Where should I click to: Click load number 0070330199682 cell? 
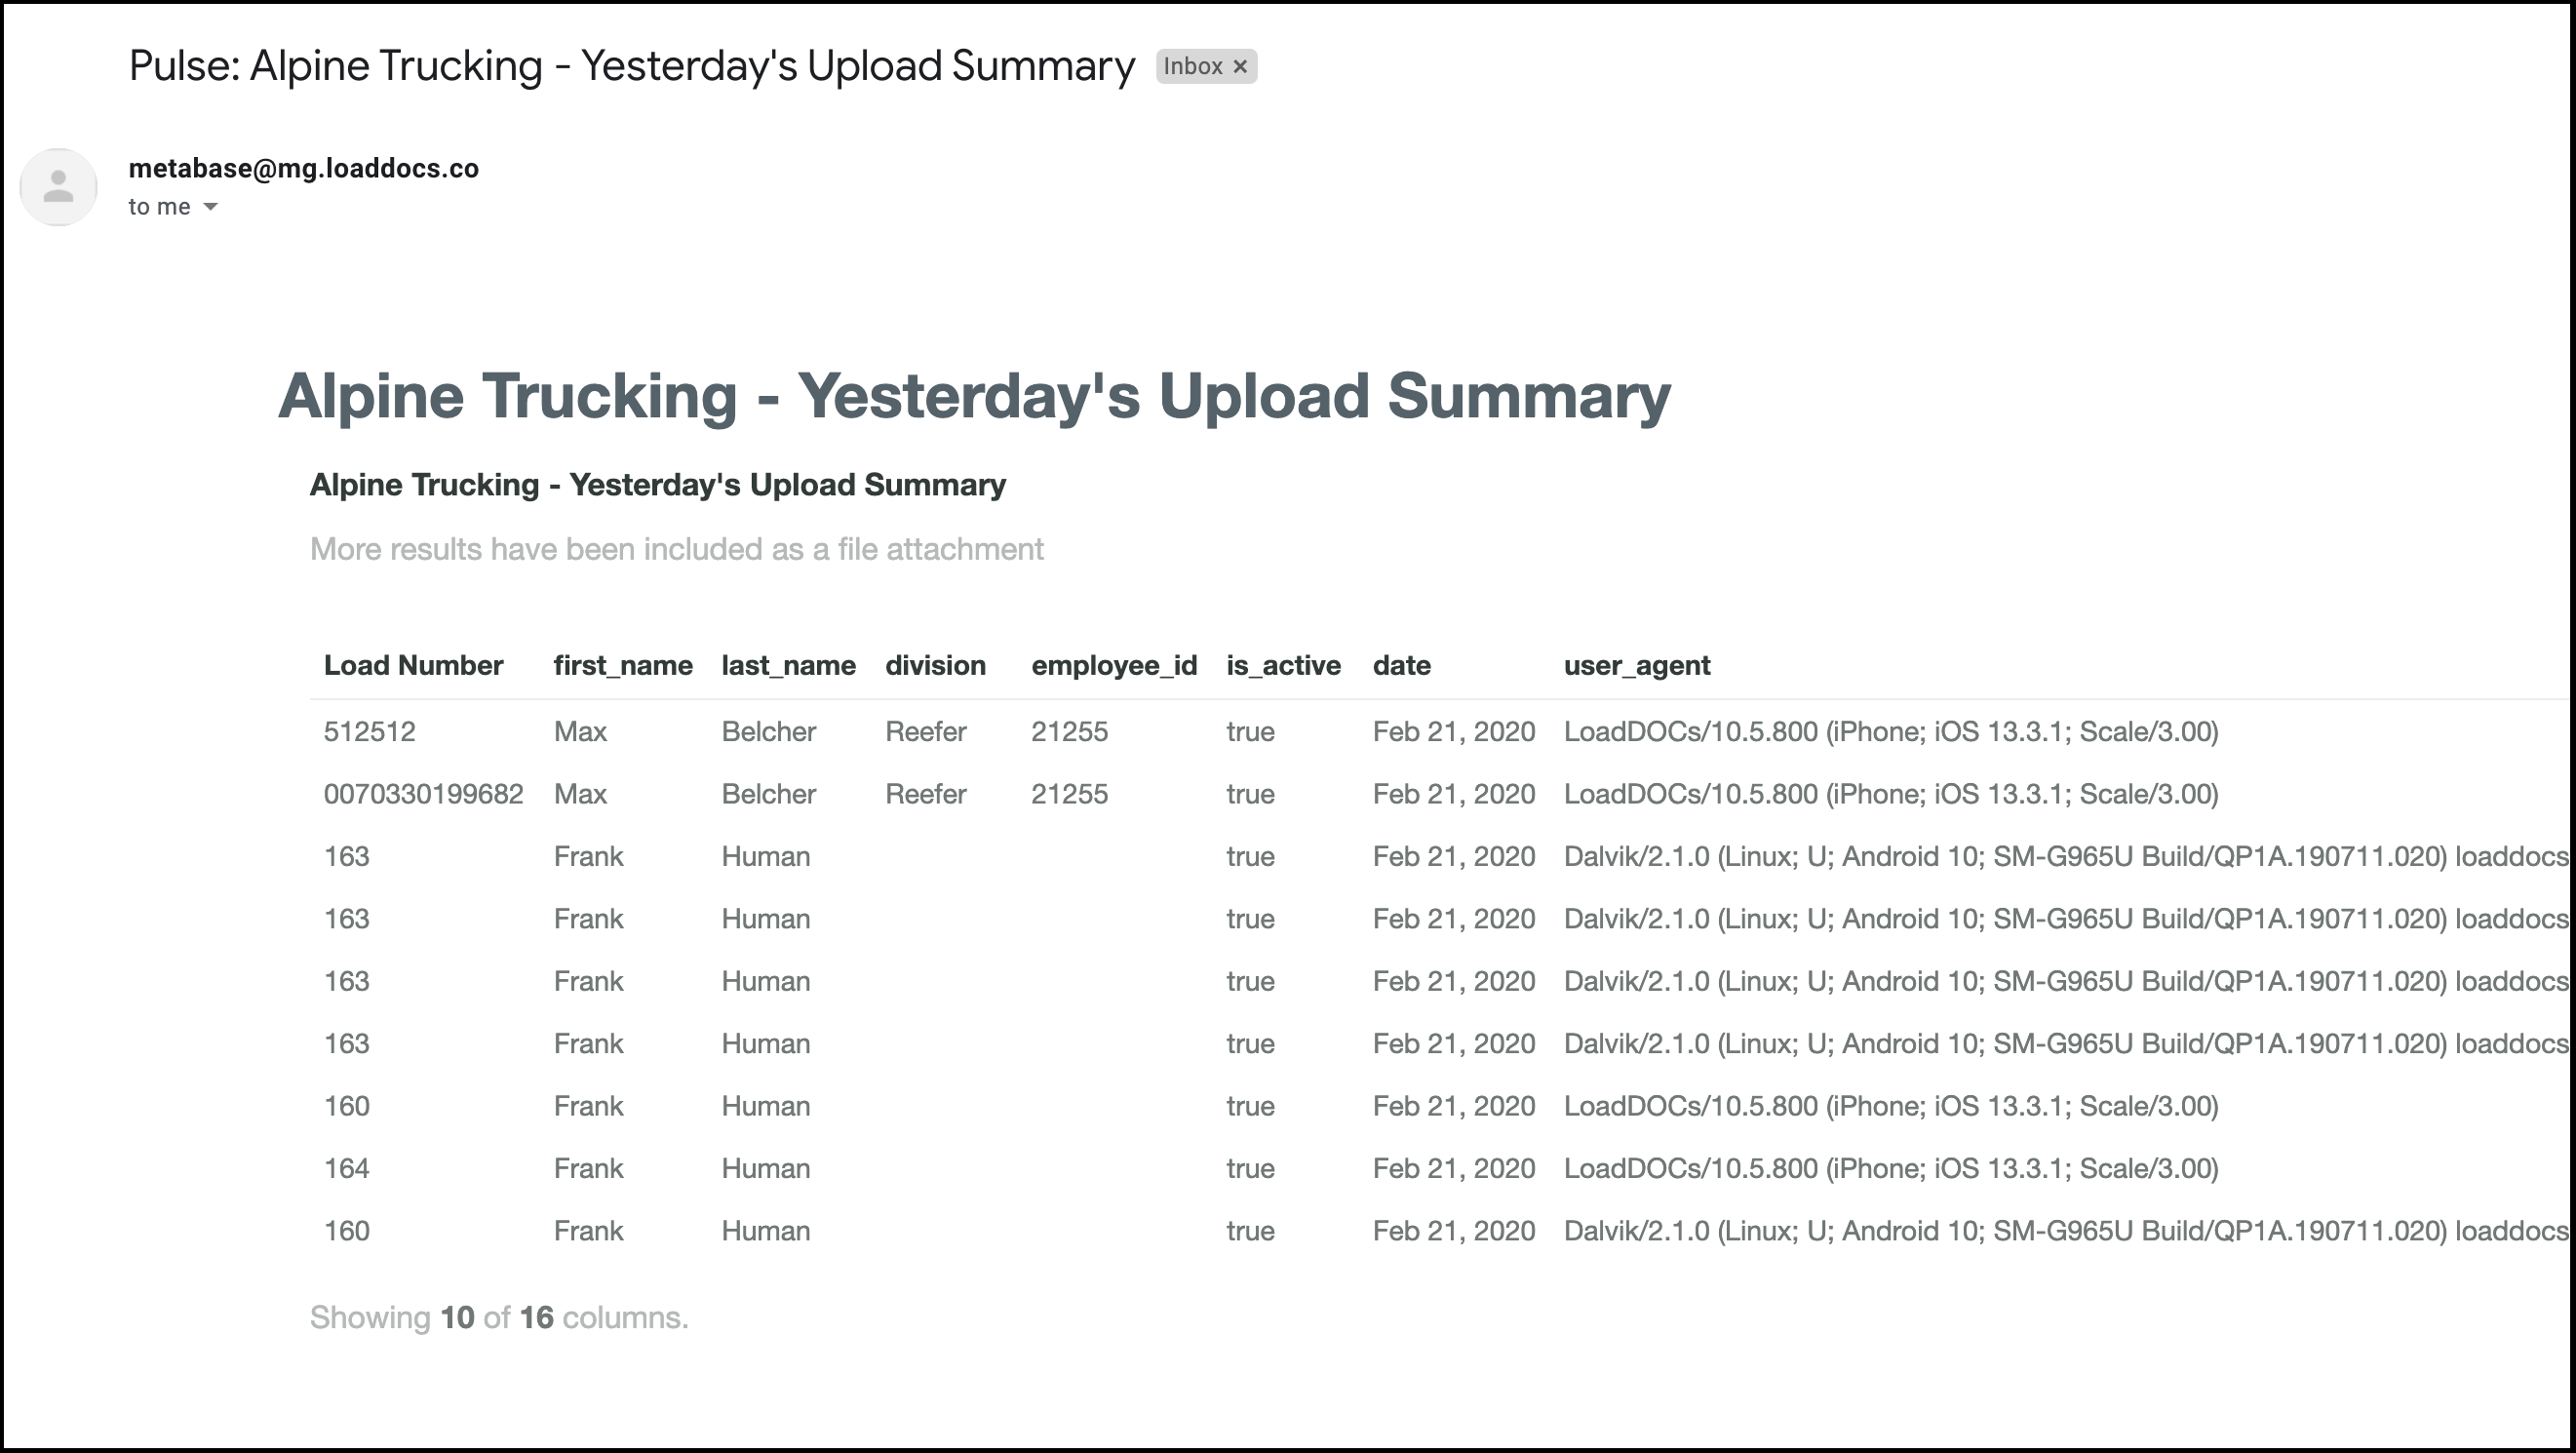(x=423, y=794)
